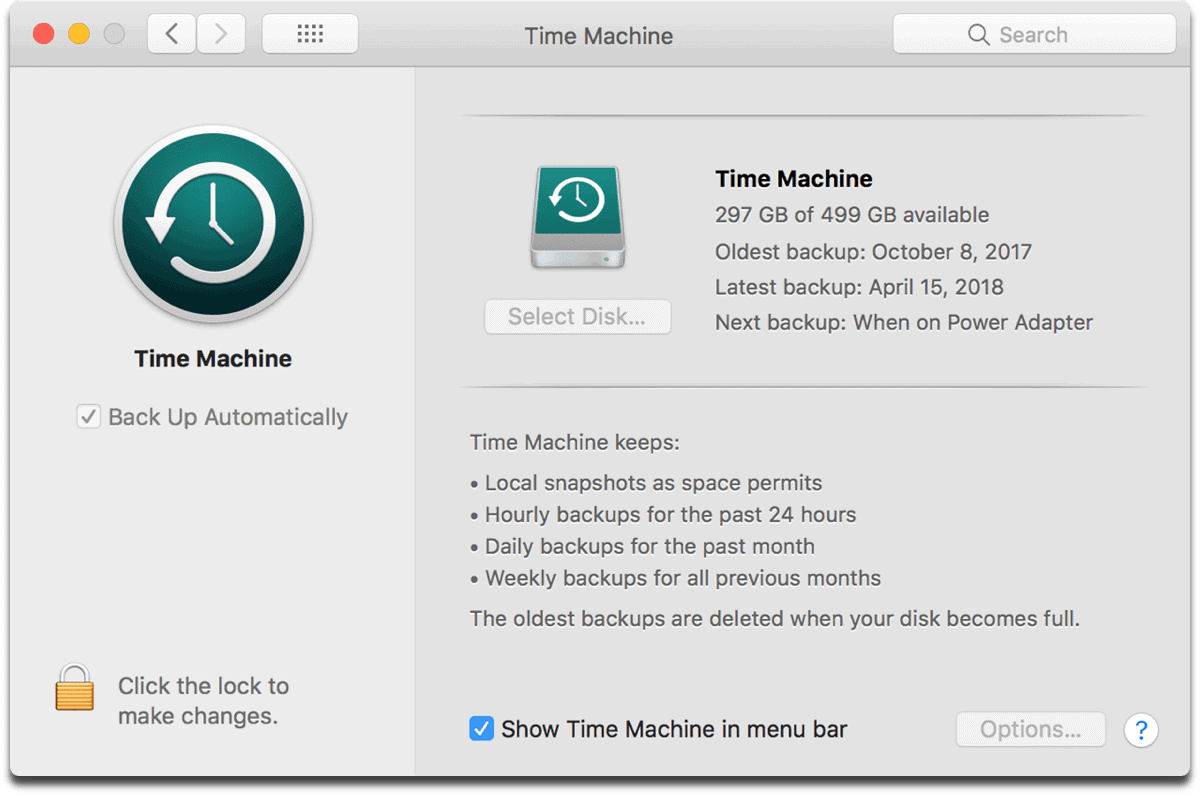Click "The oldest backups are deleted" sentence
Screen dimensions: 1200x796
[x=775, y=619]
